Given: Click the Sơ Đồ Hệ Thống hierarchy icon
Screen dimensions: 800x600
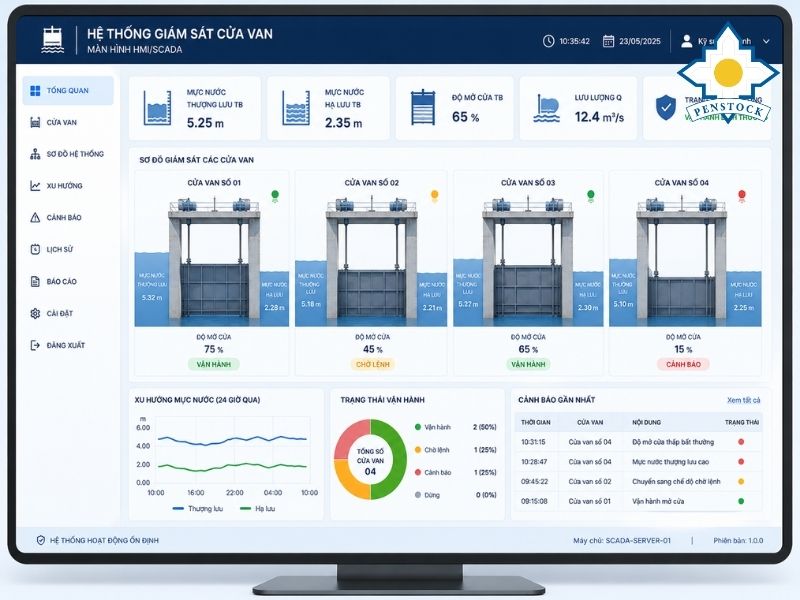Looking at the screenshot, I should (x=35, y=154).
